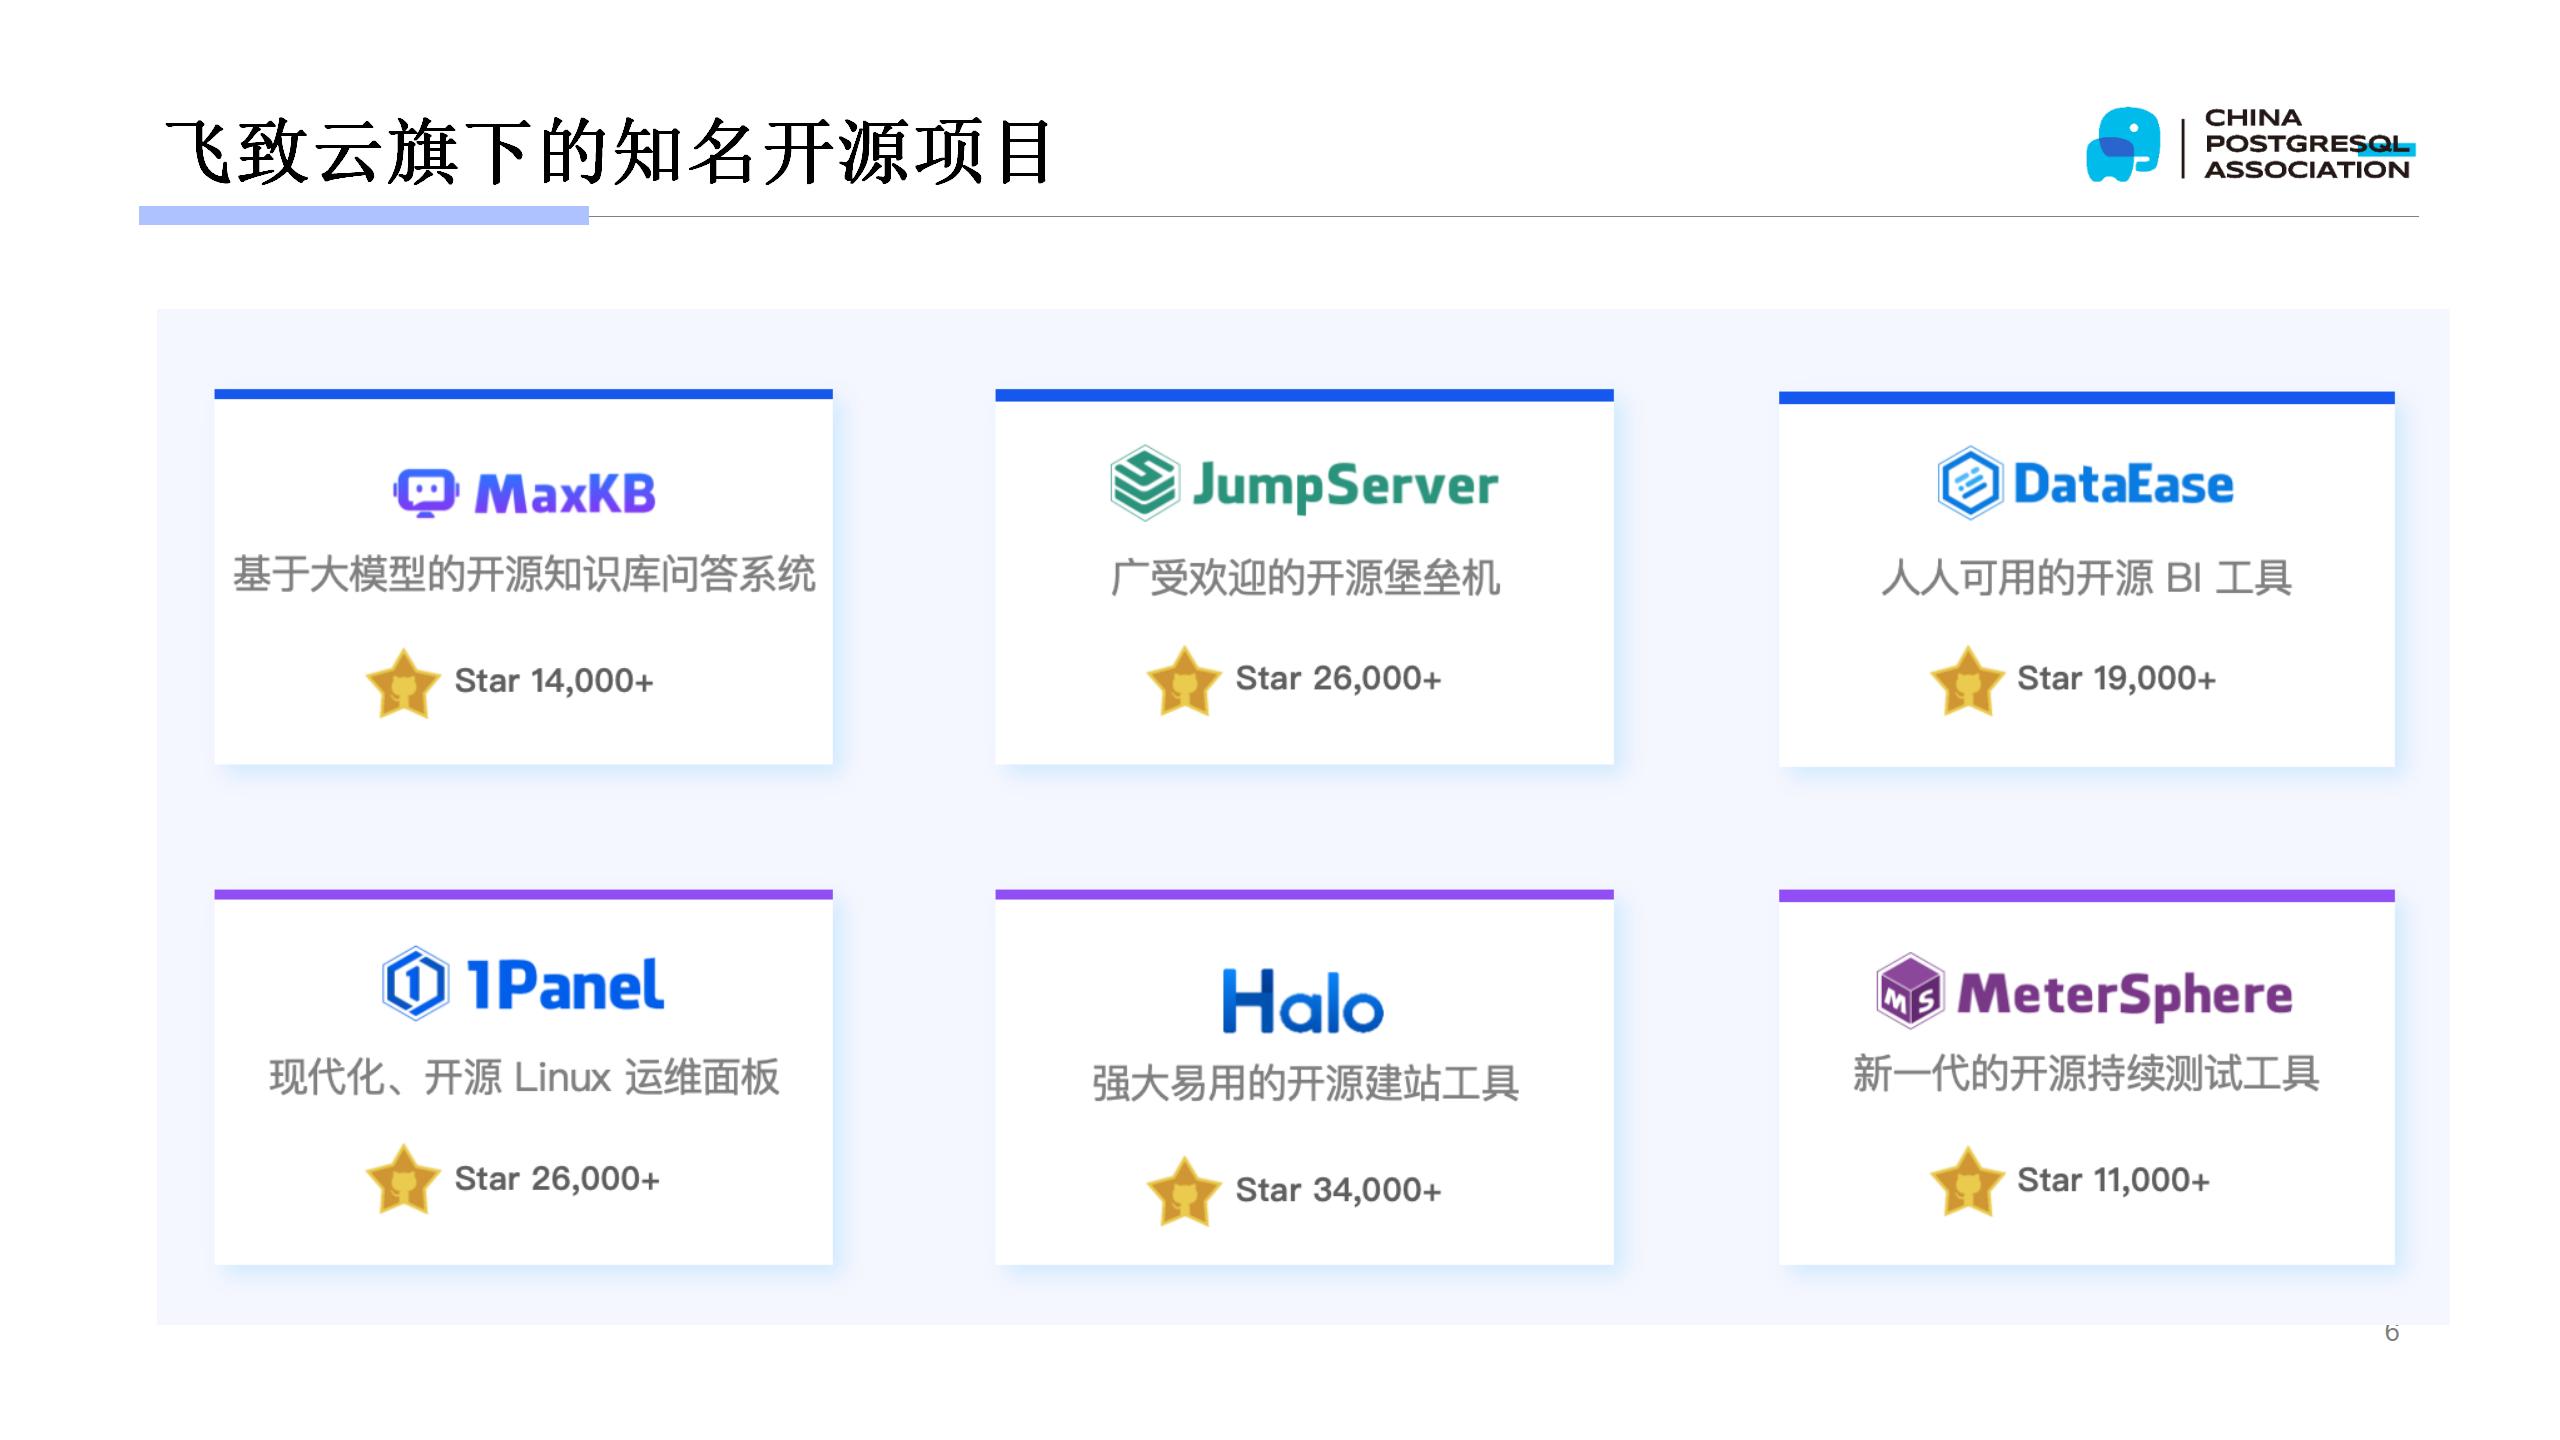Image resolution: width=2560 pixels, height=1440 pixels.
Task: Click the gold star beside Star 34,000+
Action: click(x=1183, y=1191)
